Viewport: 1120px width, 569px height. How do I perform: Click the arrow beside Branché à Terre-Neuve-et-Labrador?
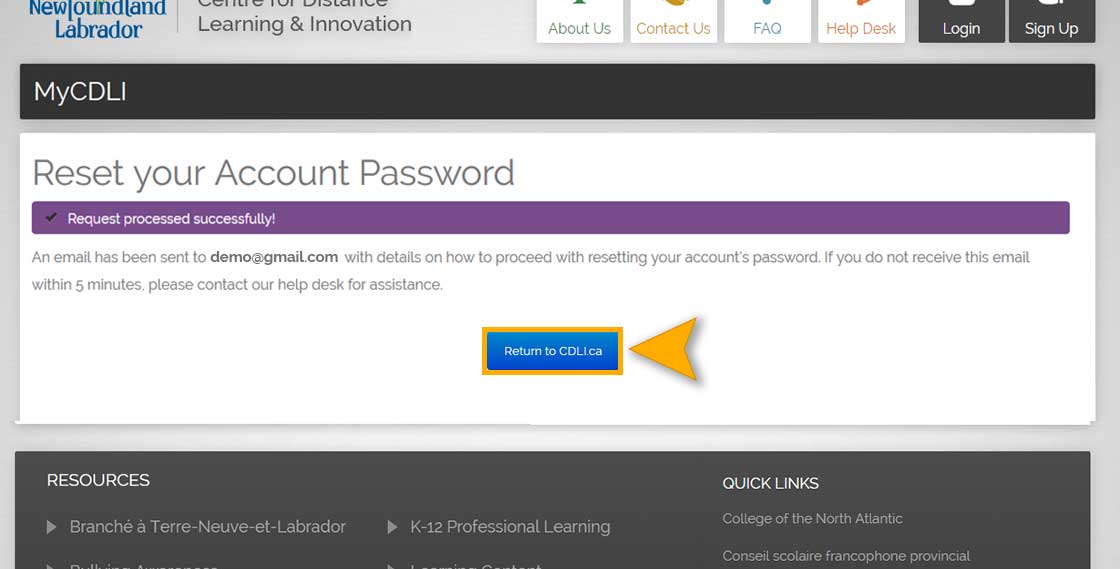pyautogui.click(x=51, y=527)
